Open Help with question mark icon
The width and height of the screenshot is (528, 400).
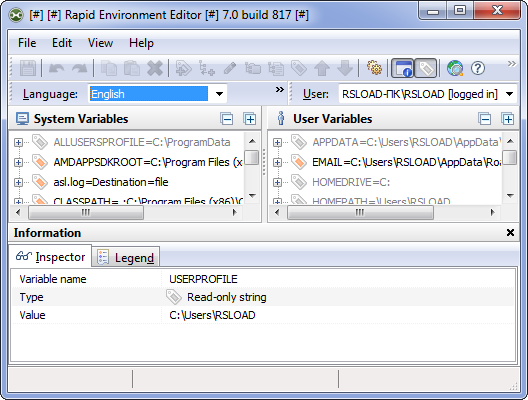pyautogui.click(x=478, y=68)
